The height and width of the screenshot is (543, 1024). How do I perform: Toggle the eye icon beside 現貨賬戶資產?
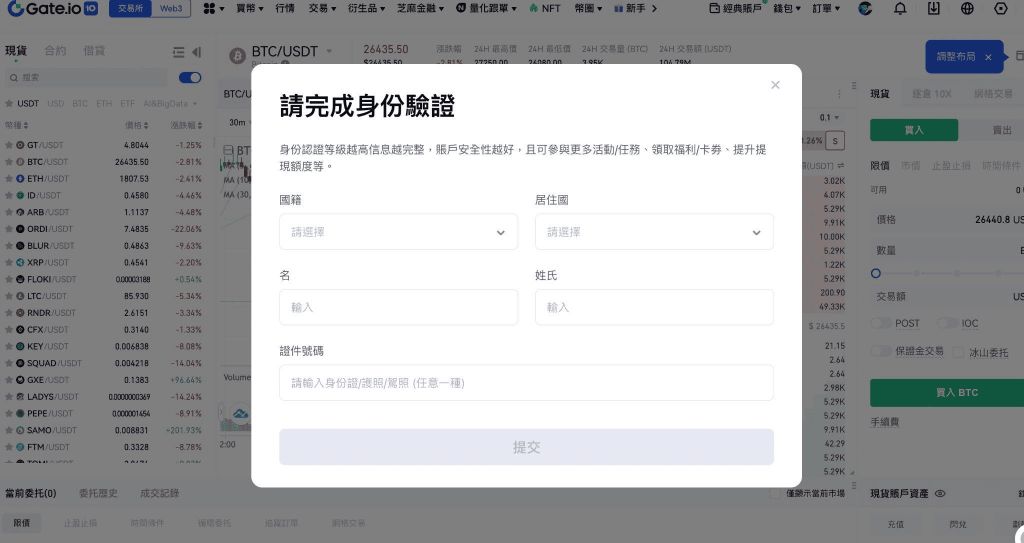click(x=939, y=493)
